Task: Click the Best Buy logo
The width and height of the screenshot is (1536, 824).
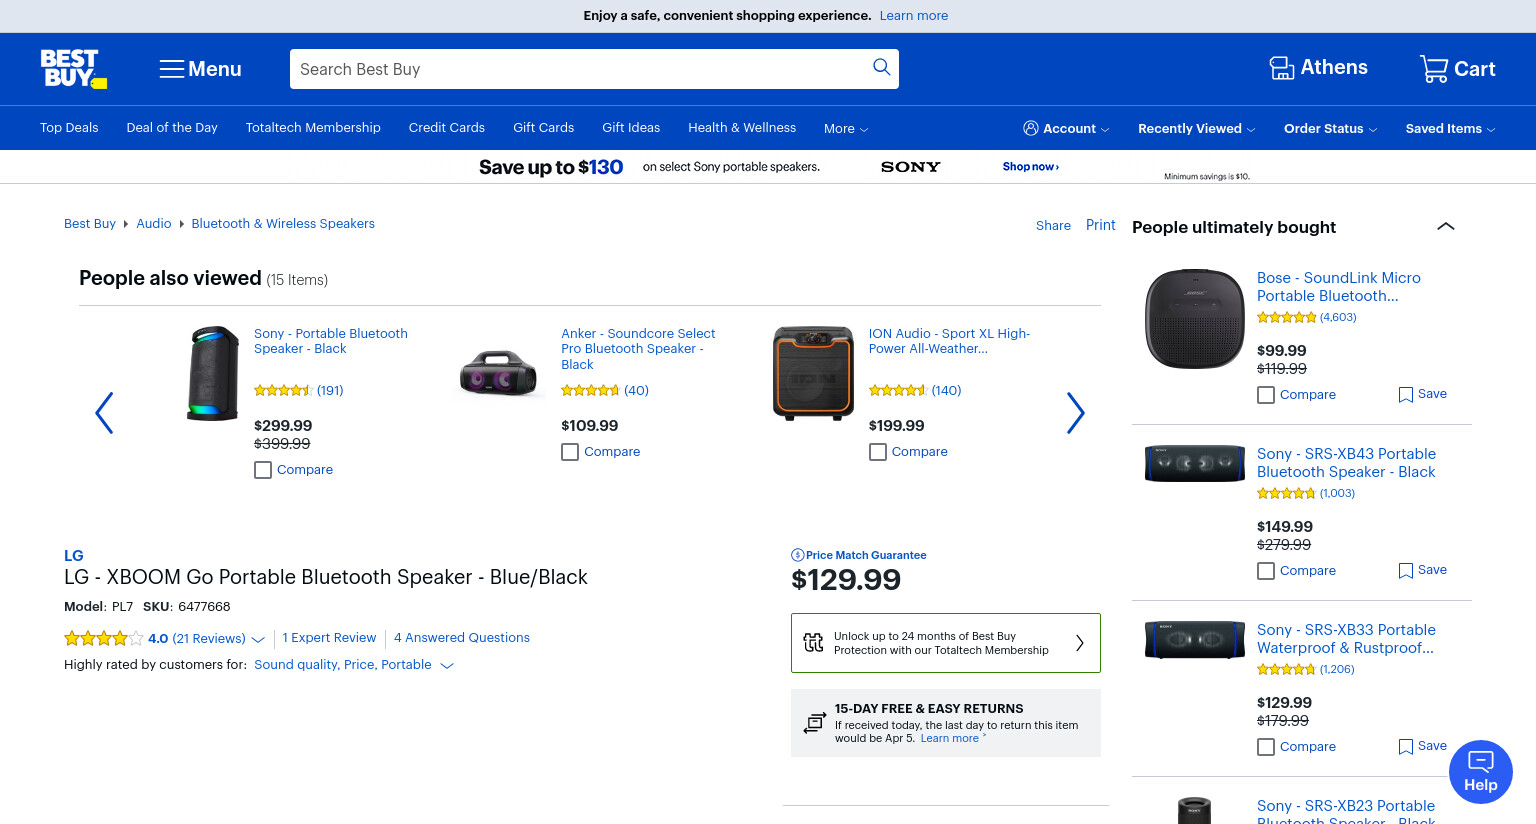Action: coord(73,69)
